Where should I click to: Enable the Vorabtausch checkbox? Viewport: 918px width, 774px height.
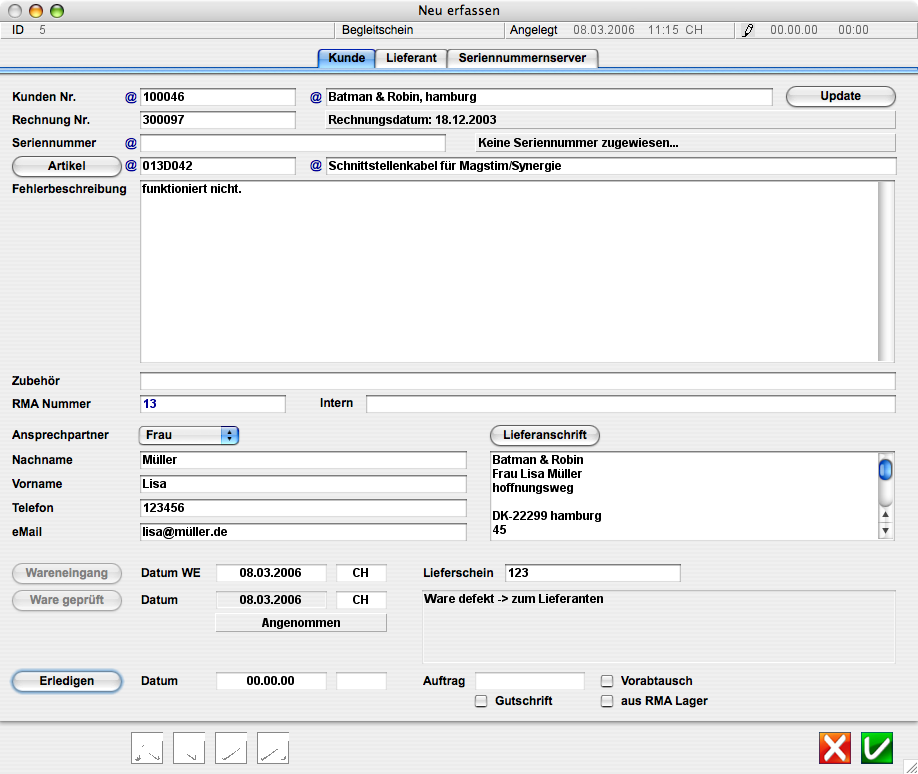pyautogui.click(x=607, y=681)
